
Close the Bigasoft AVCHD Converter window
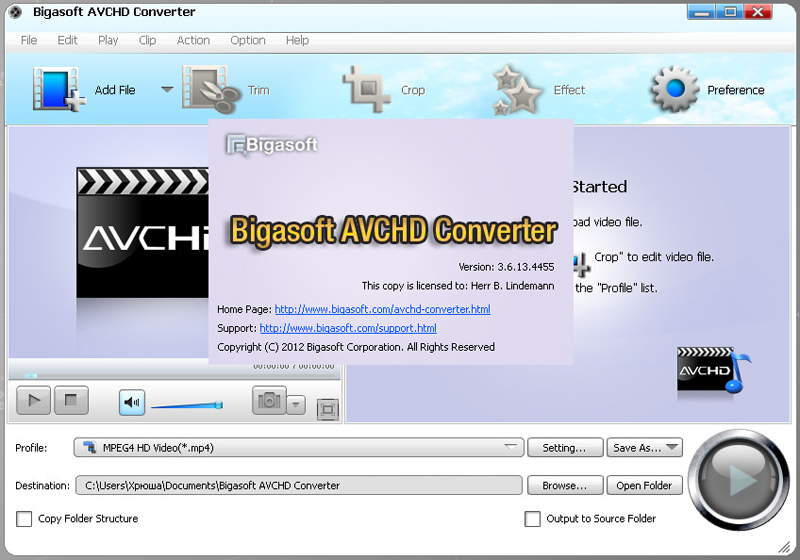point(758,12)
